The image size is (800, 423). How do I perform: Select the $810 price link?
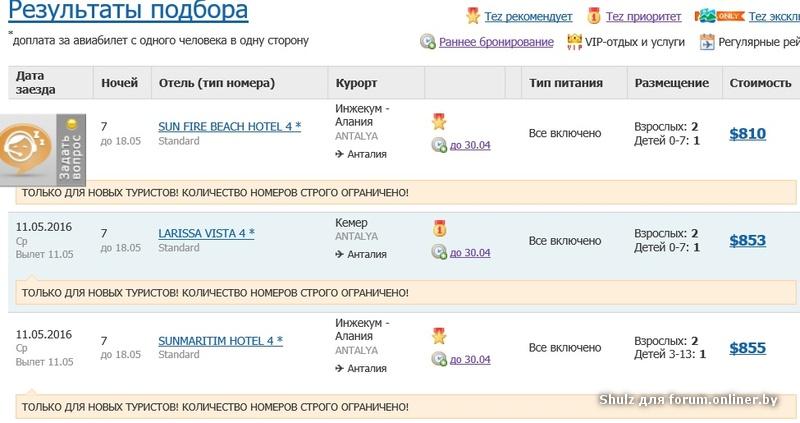coord(747,134)
